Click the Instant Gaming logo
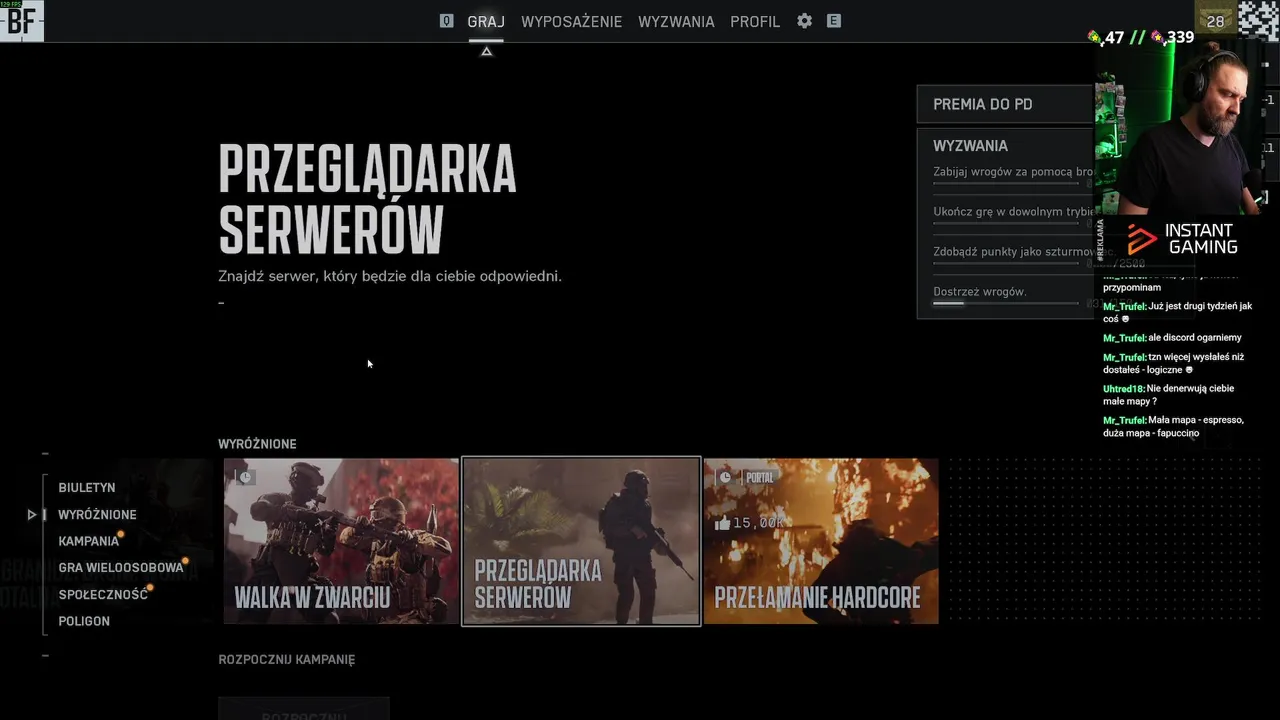Screen dimensions: 1280x720 pos(1181,240)
